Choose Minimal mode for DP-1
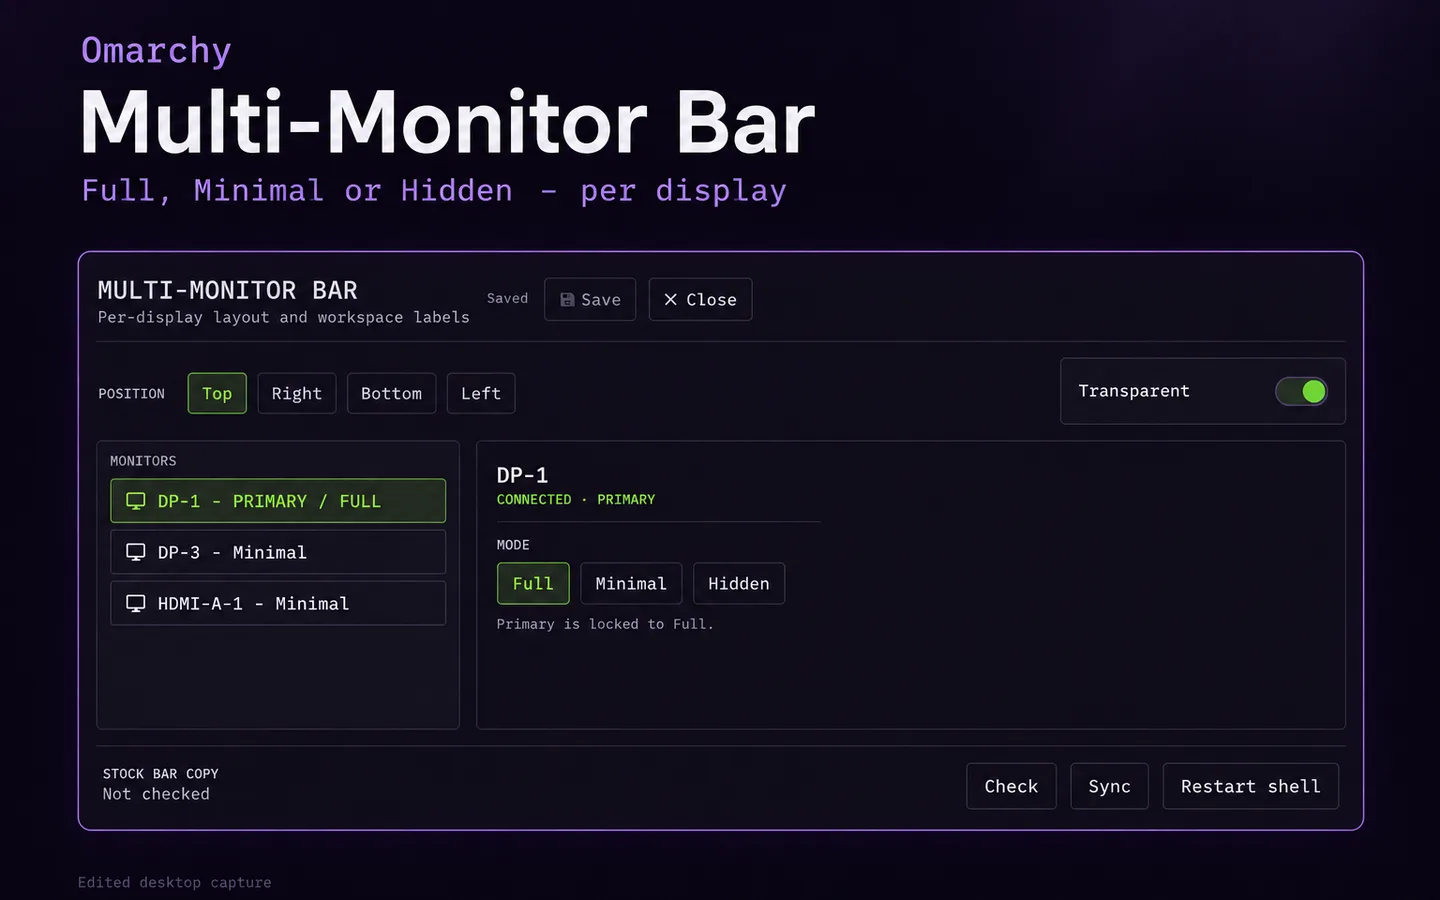This screenshot has width=1440, height=900. [631, 583]
